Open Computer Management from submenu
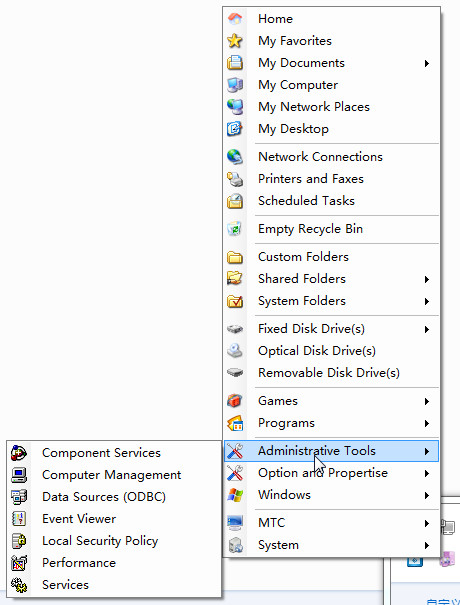Image resolution: width=460 pixels, height=605 pixels. click(x=114, y=475)
